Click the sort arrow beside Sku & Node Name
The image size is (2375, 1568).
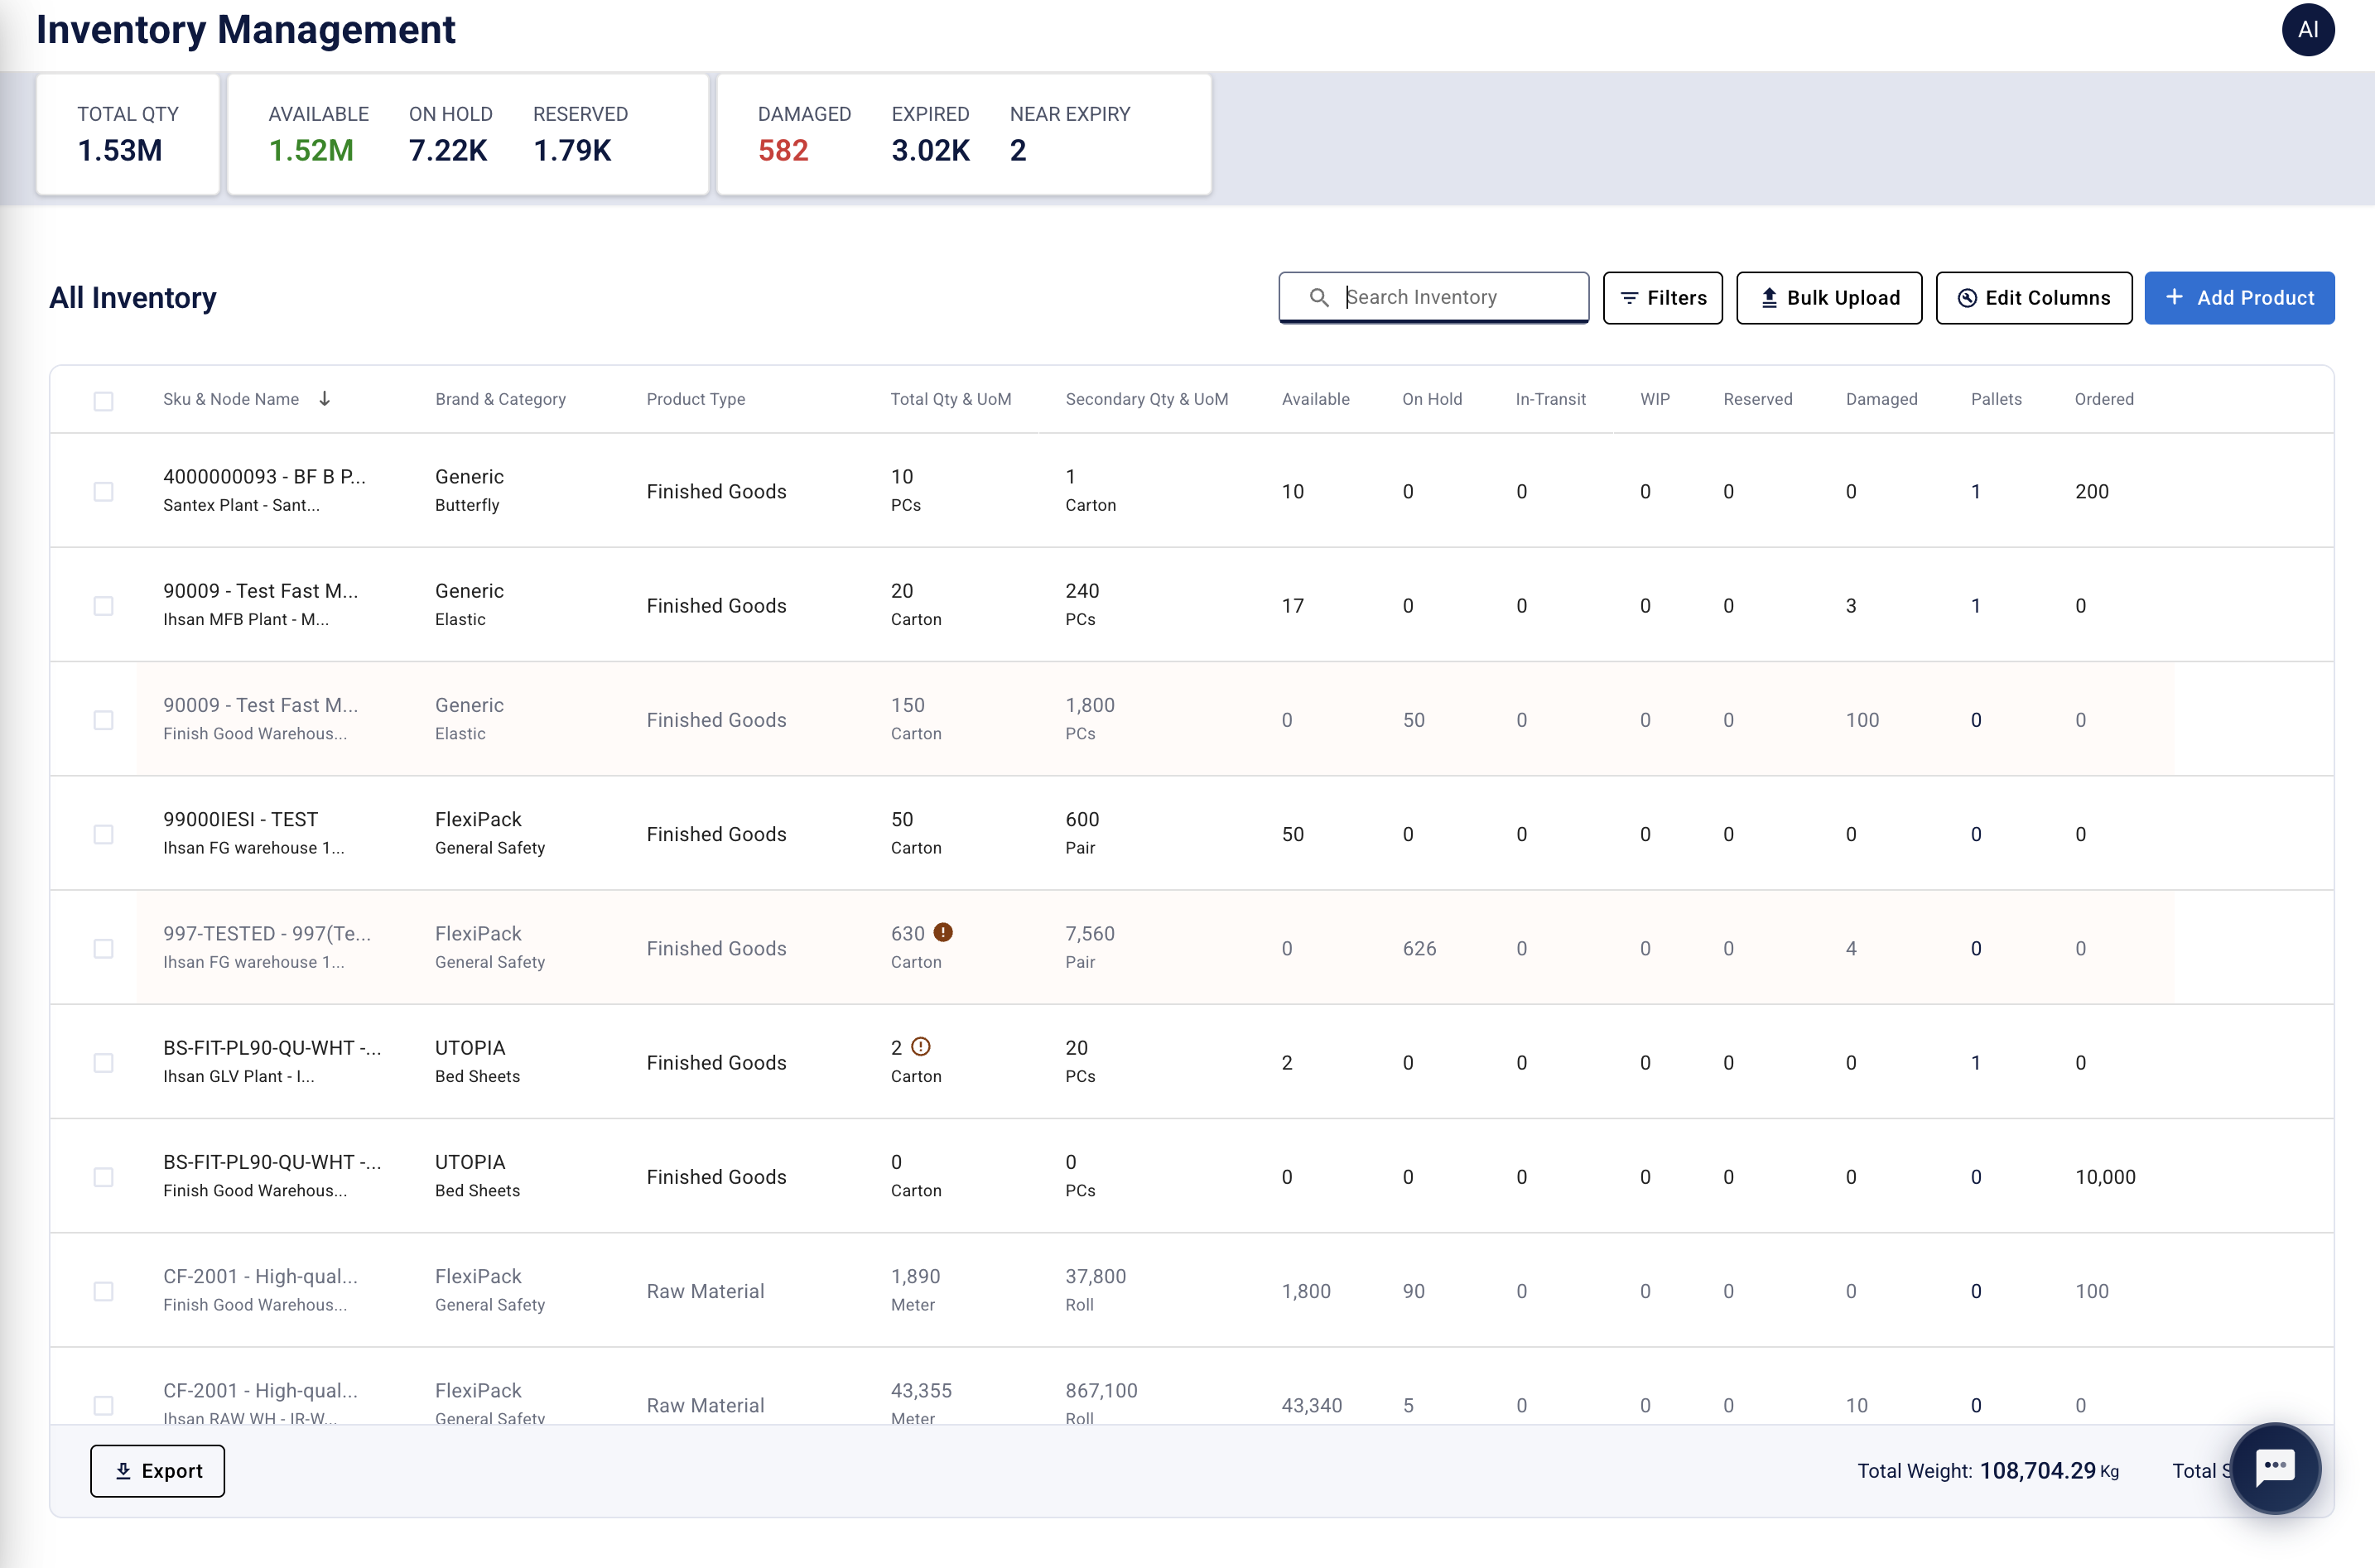pyautogui.click(x=325, y=399)
